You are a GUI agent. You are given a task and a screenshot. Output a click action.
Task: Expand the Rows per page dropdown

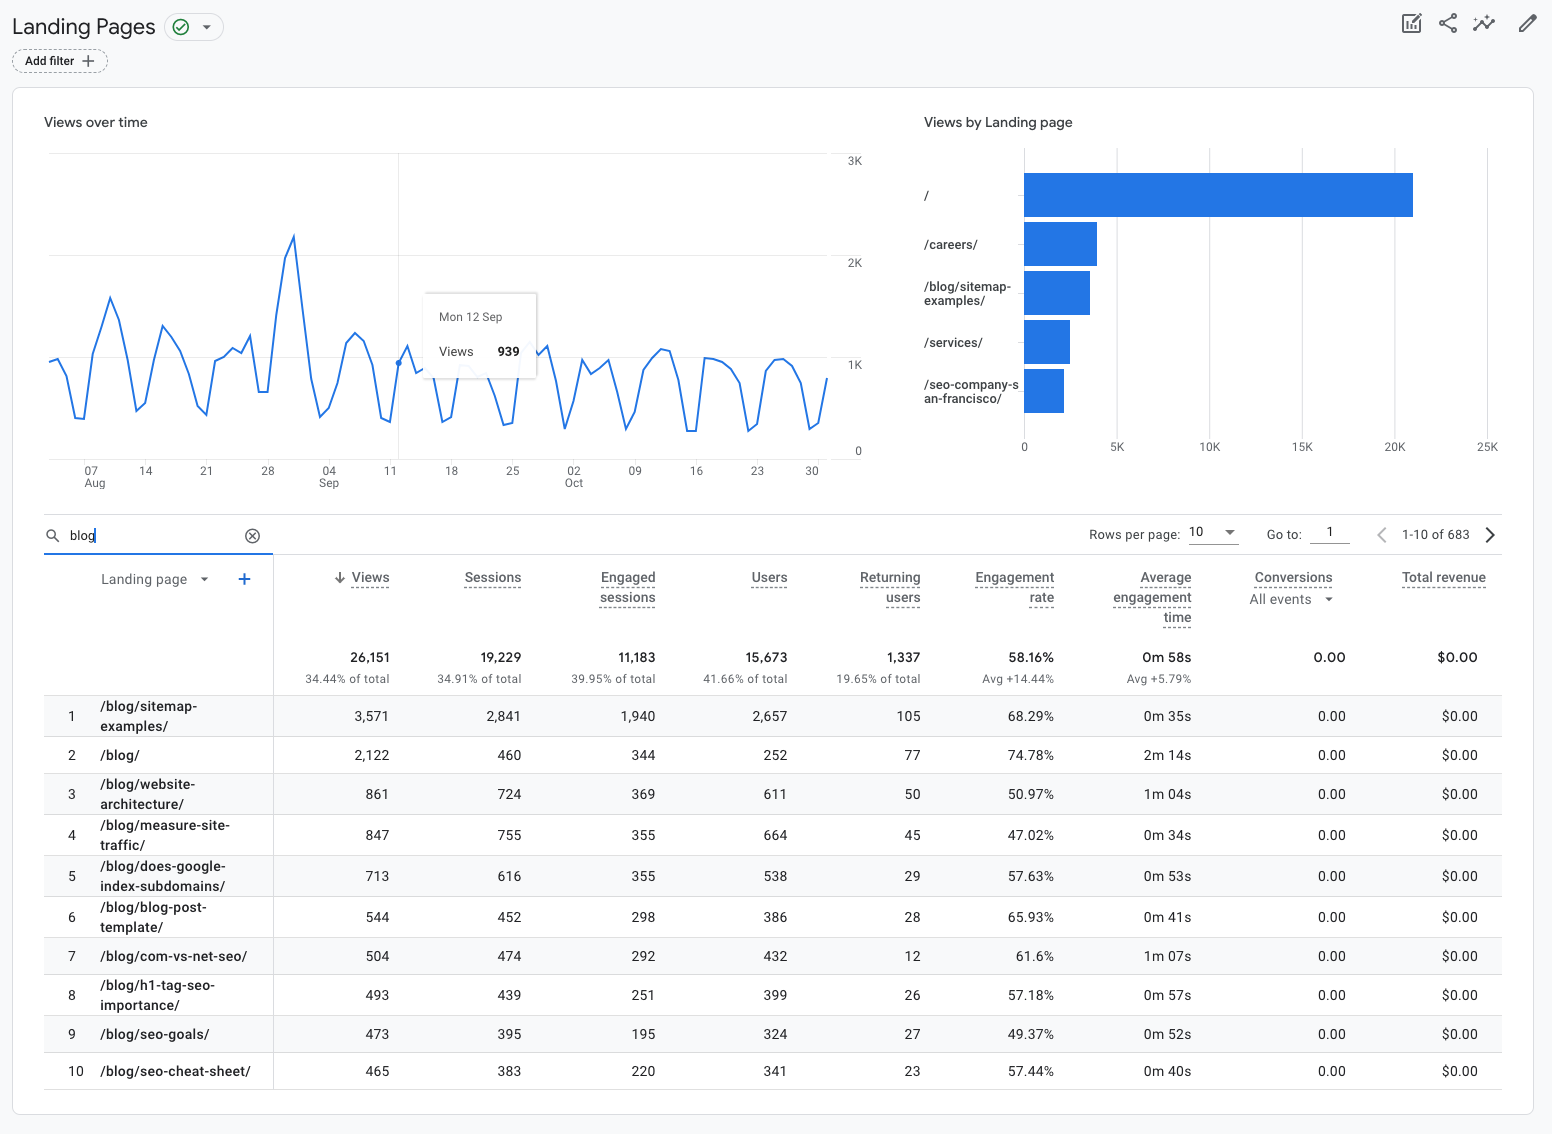(1212, 533)
